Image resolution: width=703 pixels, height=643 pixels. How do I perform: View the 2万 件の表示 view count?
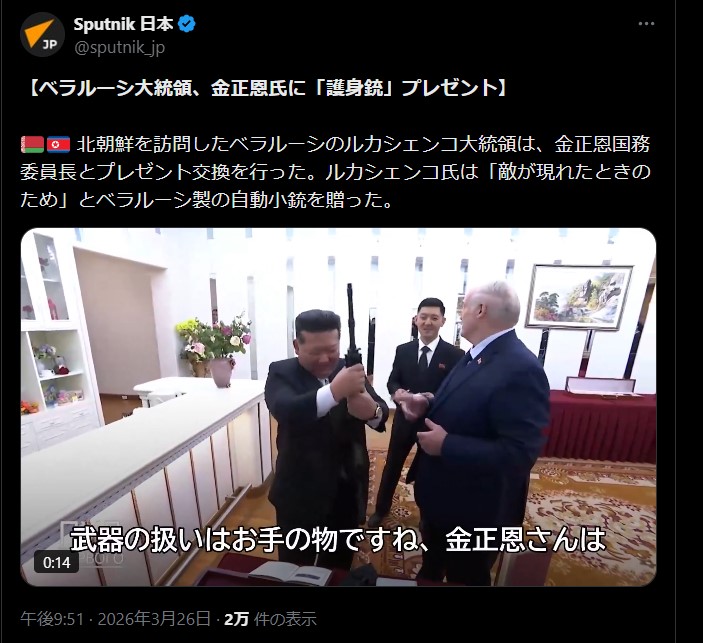270,619
